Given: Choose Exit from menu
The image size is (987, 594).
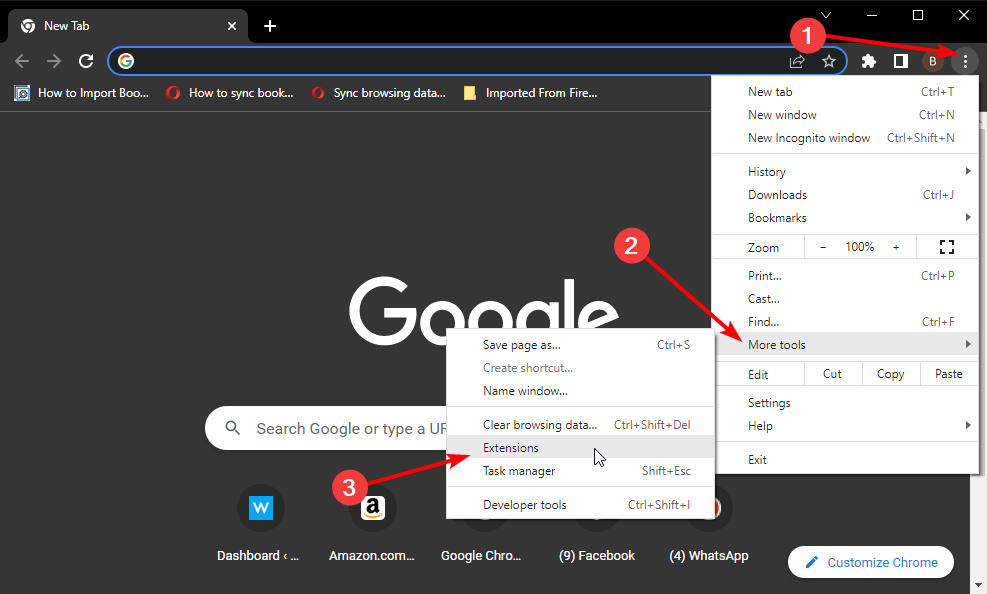Looking at the screenshot, I should (x=845, y=460).
